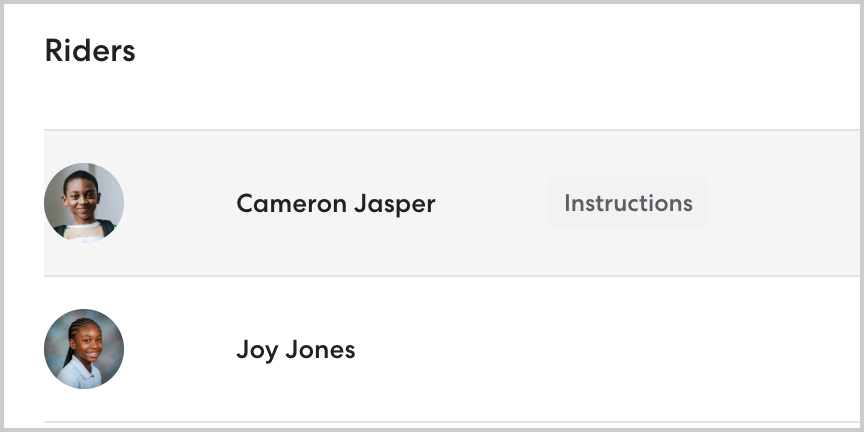Viewport: 864px width, 432px height.
Task: Click the picture of the rider in braids
Action: click(x=84, y=349)
